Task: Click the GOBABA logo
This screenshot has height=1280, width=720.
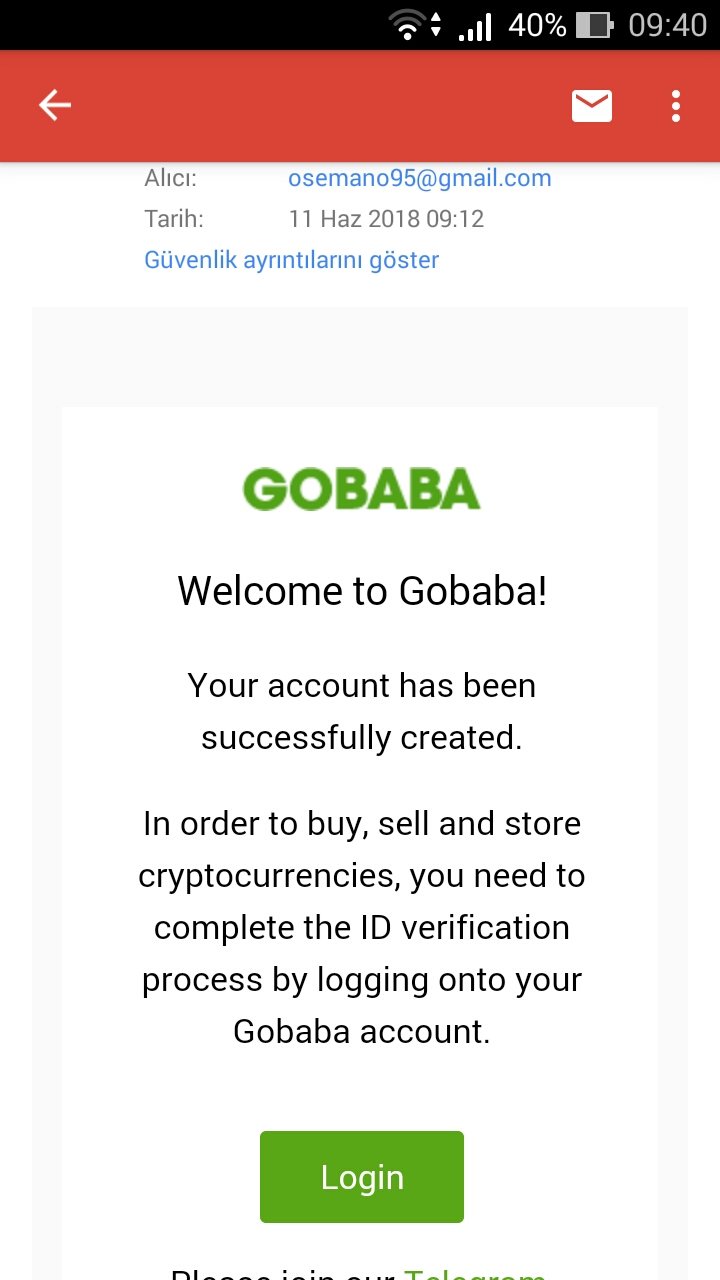Action: (x=361, y=489)
